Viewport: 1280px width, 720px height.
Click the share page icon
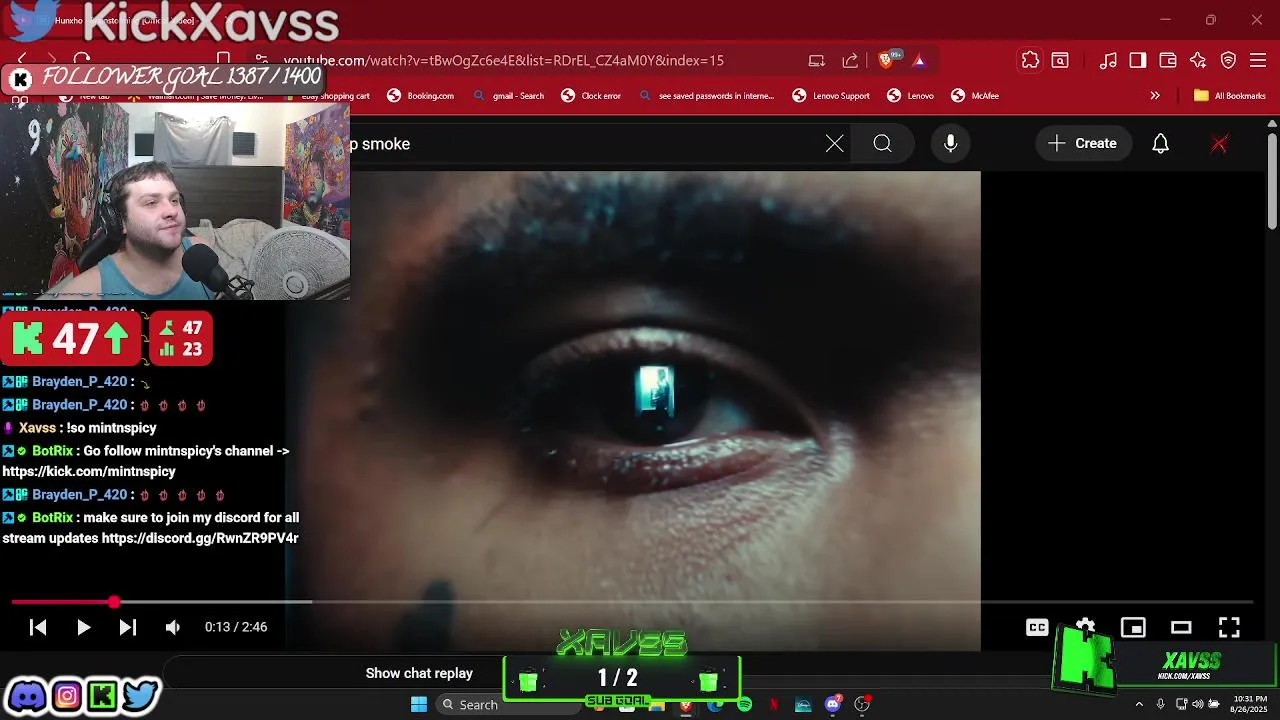850,60
